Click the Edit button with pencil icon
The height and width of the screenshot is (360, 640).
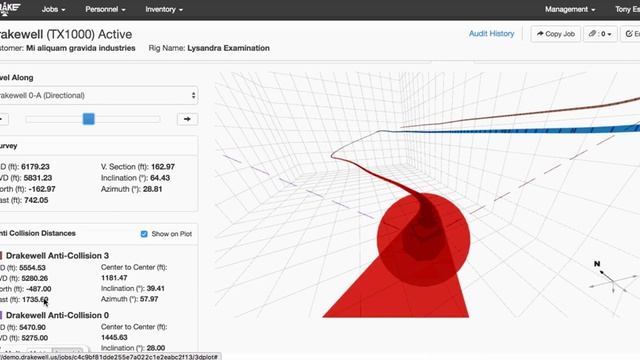pyautogui.click(x=631, y=34)
